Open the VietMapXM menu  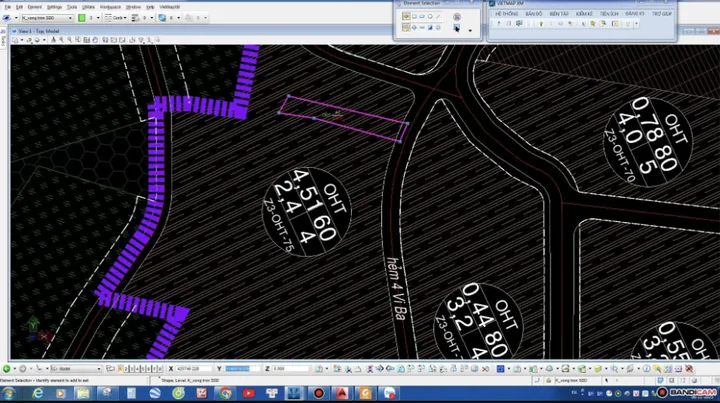[169, 7]
